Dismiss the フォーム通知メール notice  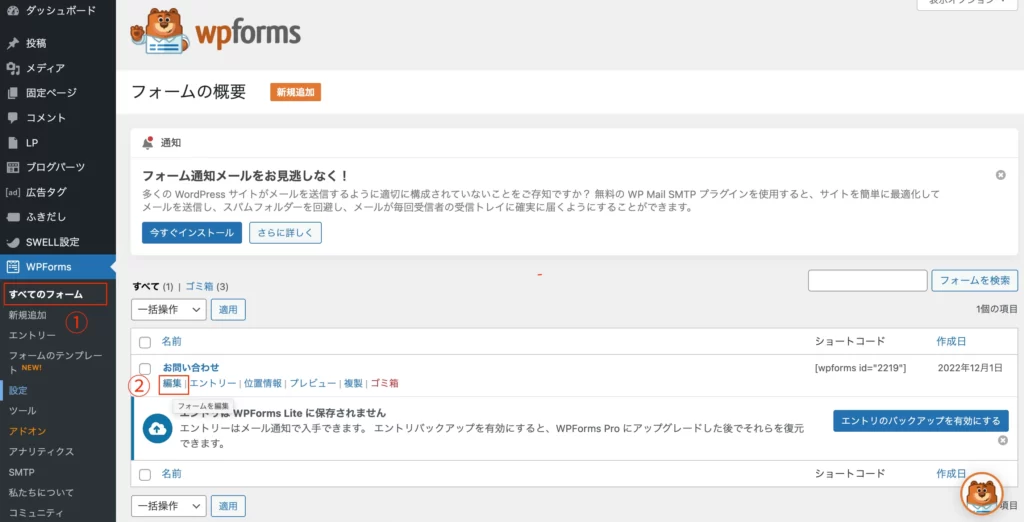pos(1000,175)
